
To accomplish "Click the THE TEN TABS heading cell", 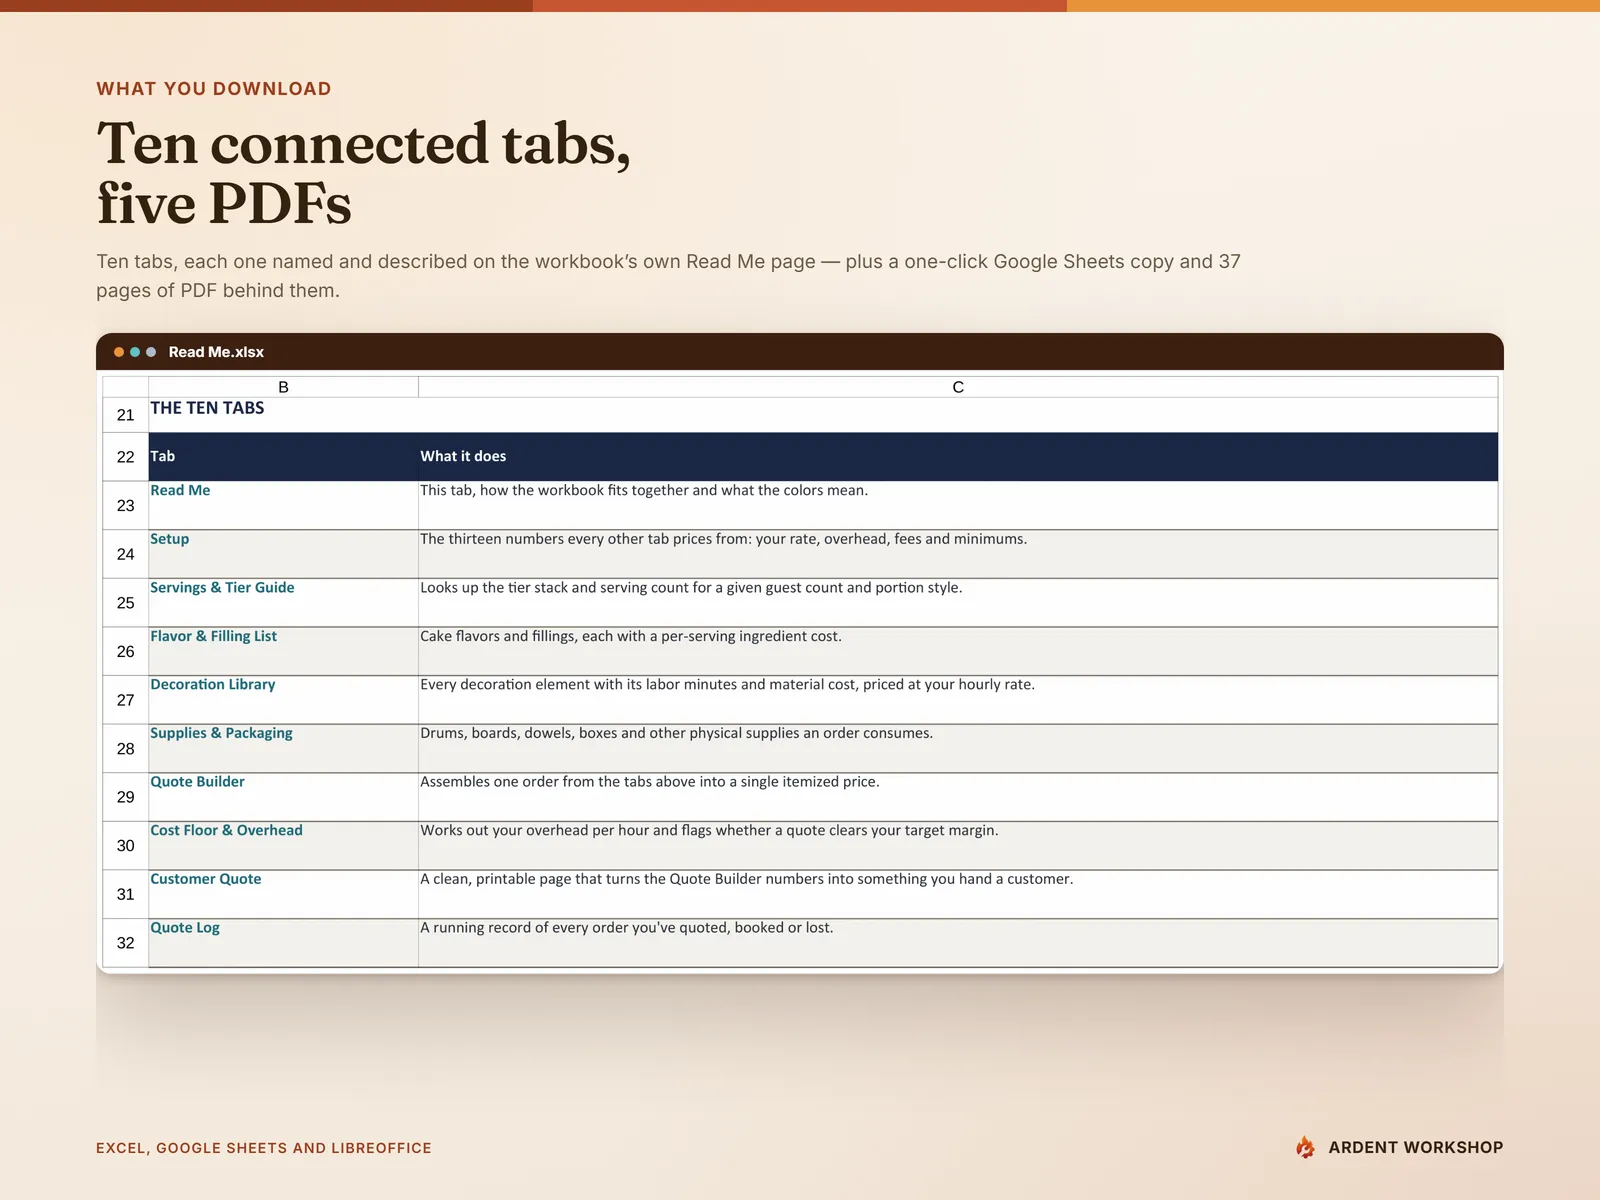I will pyautogui.click(x=207, y=408).
